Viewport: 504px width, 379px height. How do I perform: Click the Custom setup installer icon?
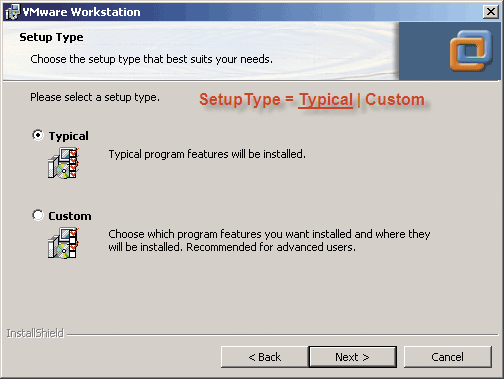[63, 243]
